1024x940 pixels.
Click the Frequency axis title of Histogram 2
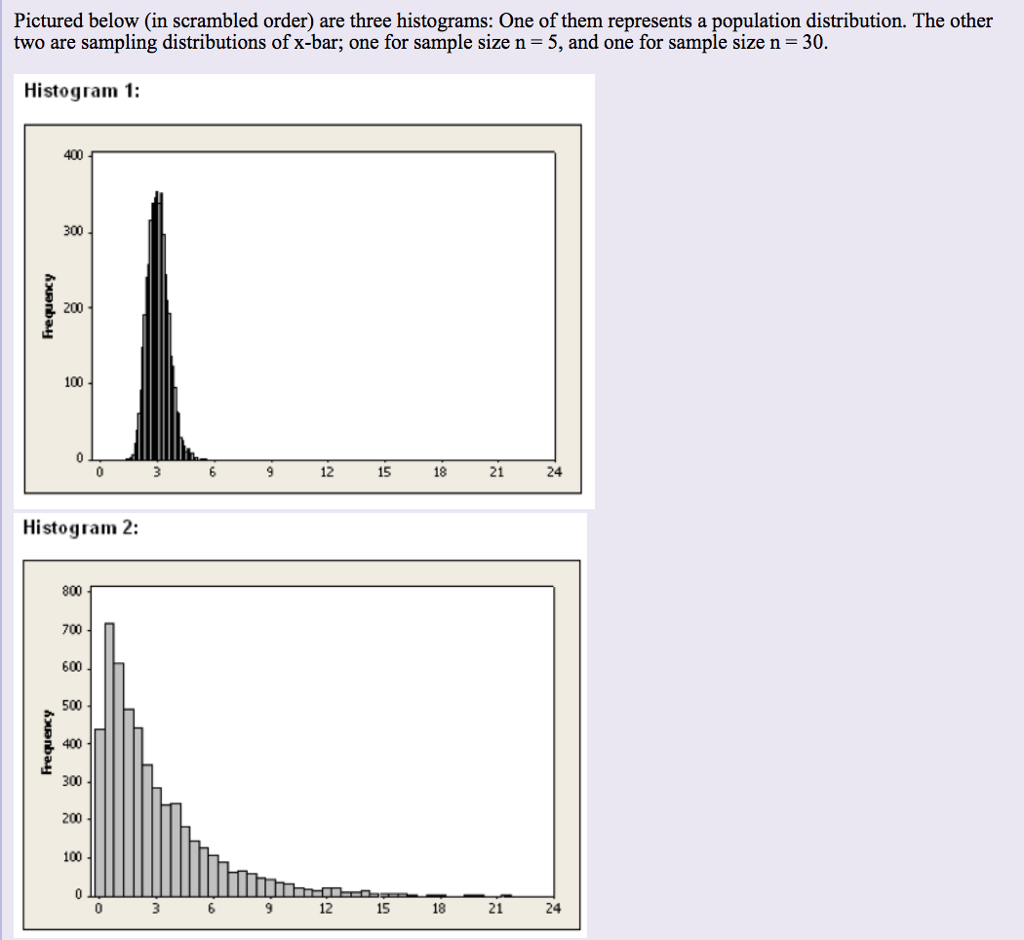coord(46,742)
